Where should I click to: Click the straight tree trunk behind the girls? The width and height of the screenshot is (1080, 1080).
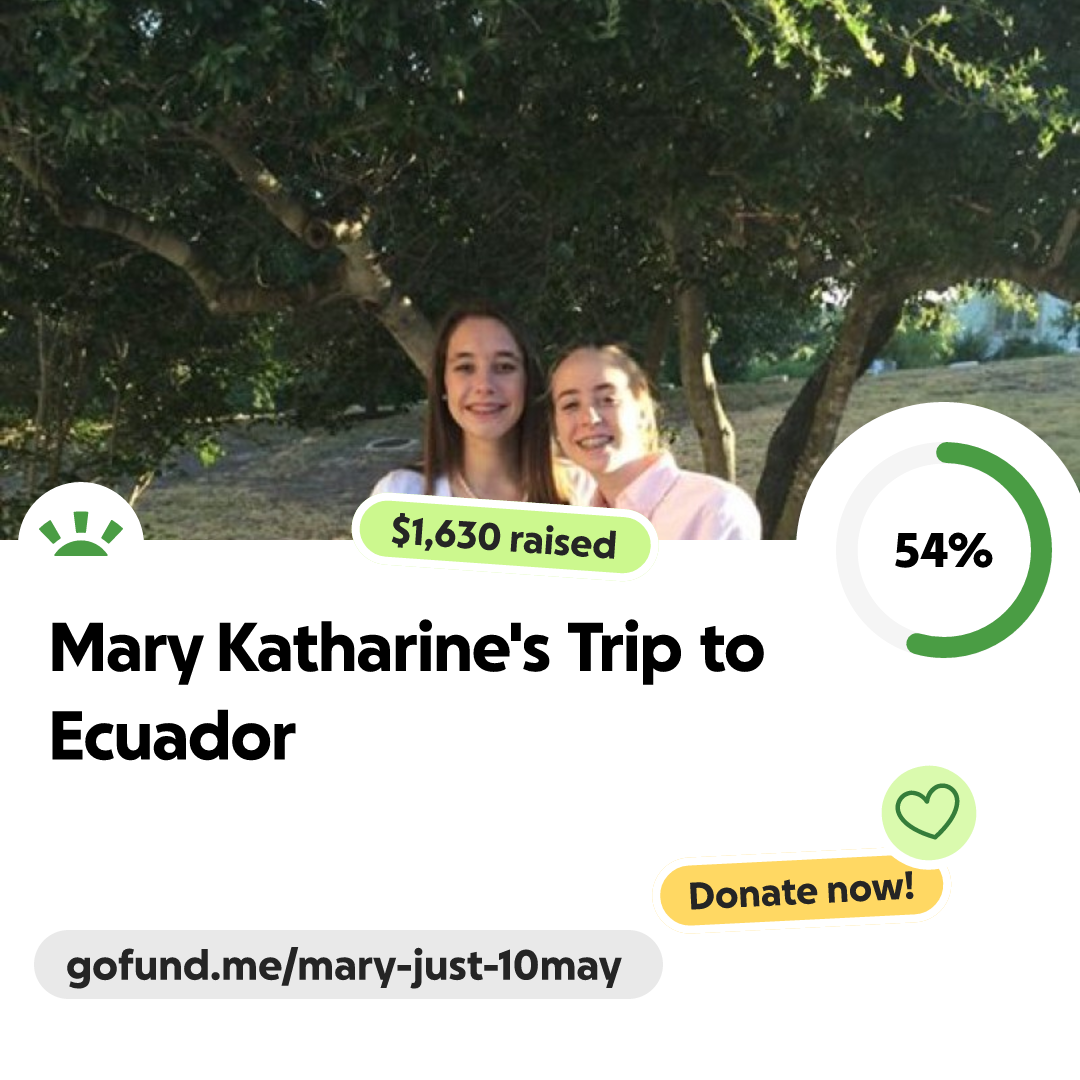pyautogui.click(x=703, y=386)
